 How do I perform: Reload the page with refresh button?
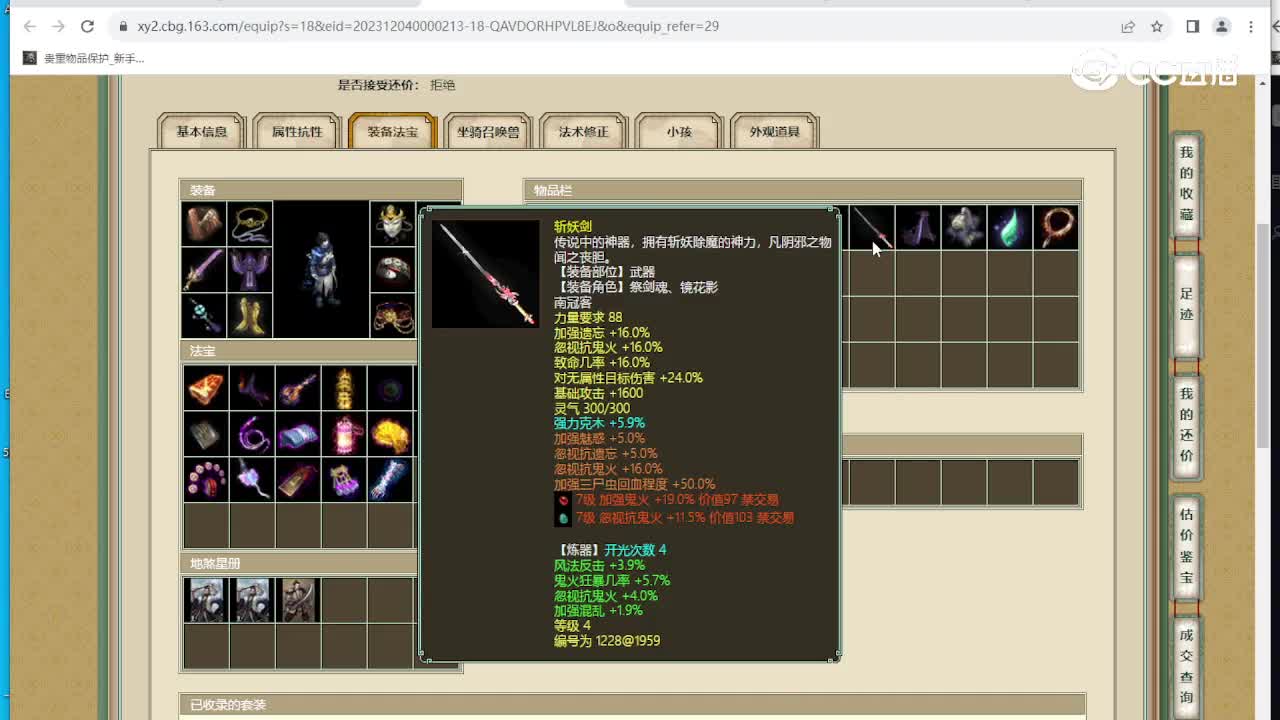pos(87,27)
